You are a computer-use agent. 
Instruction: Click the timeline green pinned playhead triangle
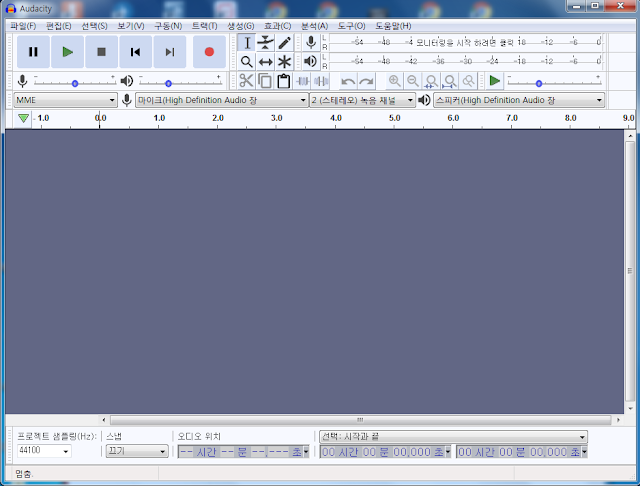[23, 118]
